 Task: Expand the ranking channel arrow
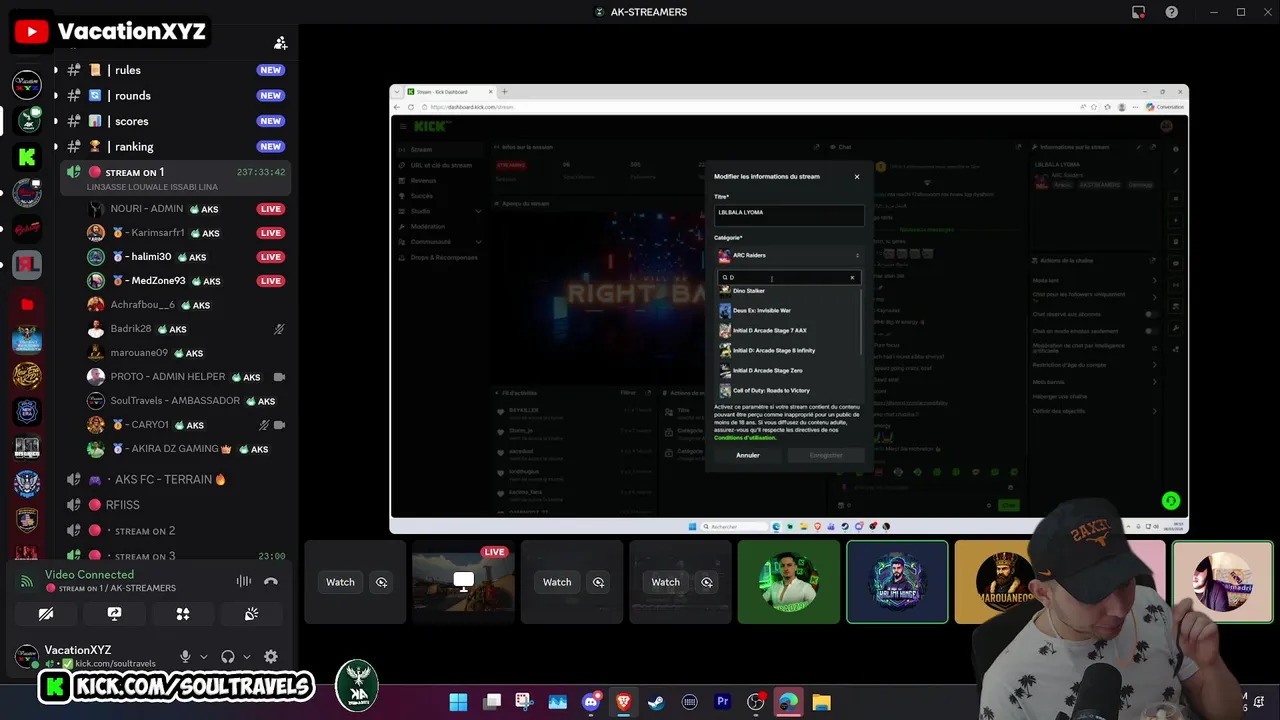point(55,147)
